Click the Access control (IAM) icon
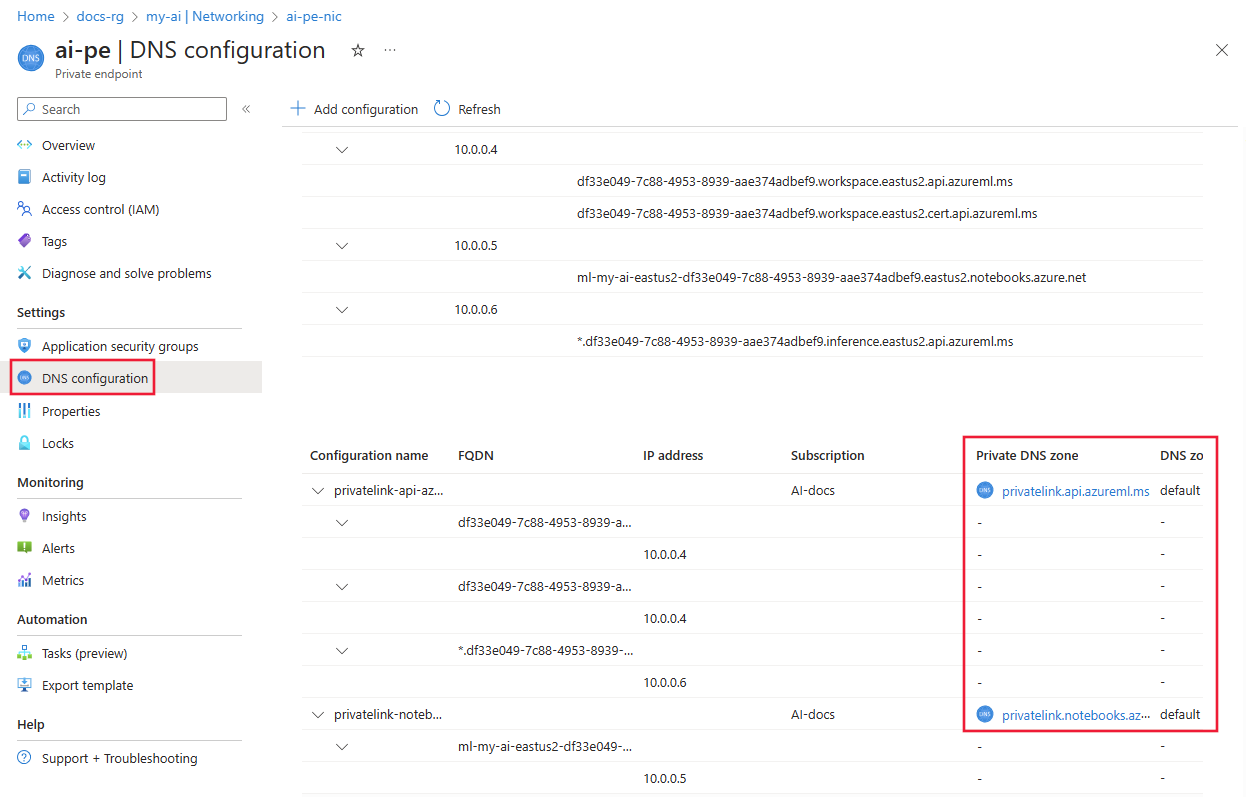 coord(25,209)
